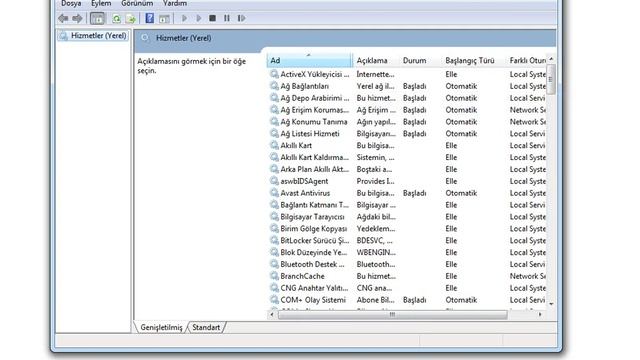Click the Export List toolbar icon
The height and width of the screenshot is (360, 640).
(131, 18)
